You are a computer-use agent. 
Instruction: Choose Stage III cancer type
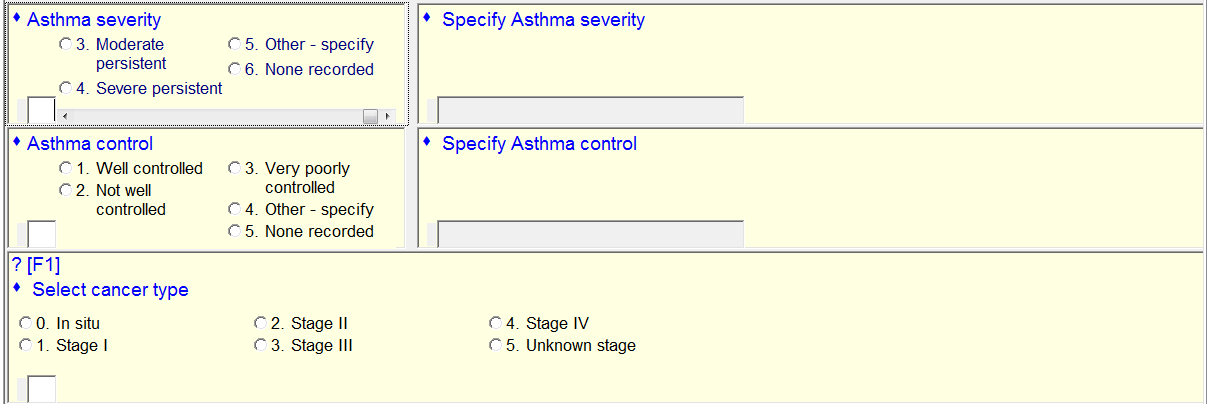click(261, 346)
